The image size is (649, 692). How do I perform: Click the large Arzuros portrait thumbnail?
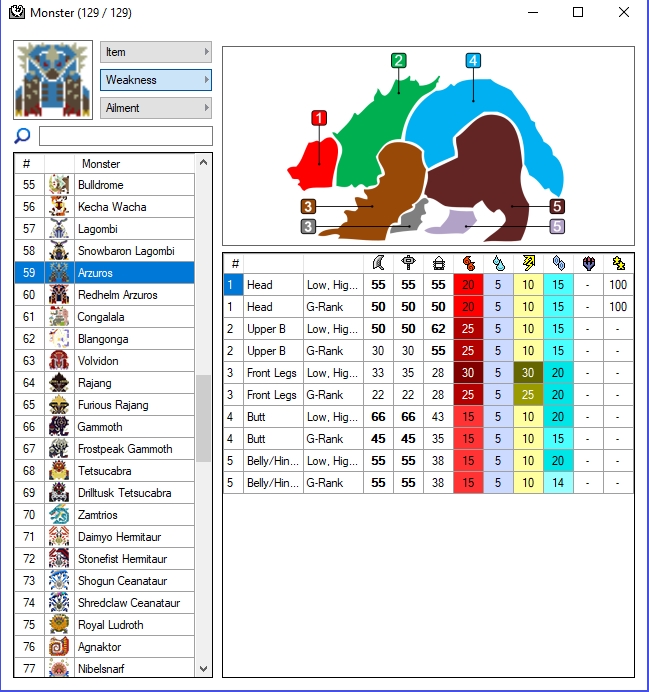53,80
